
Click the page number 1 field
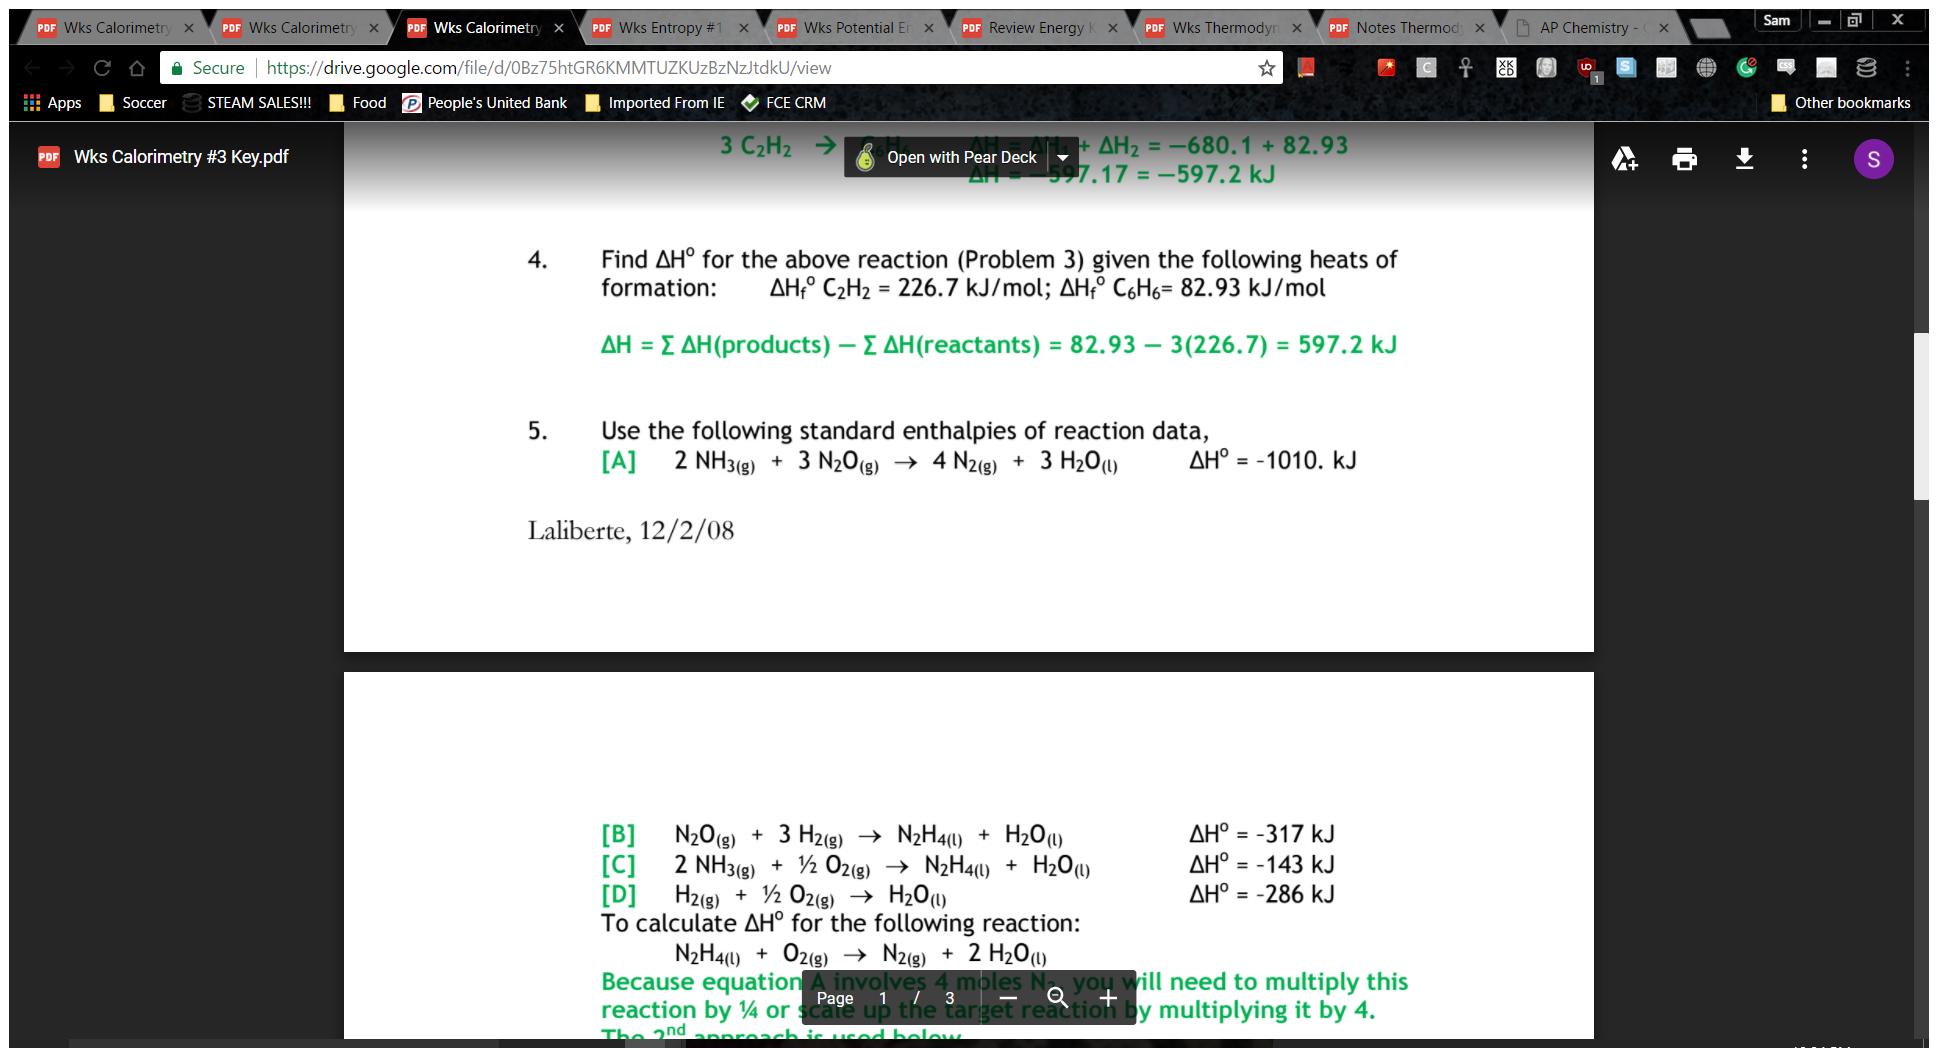[x=883, y=998]
